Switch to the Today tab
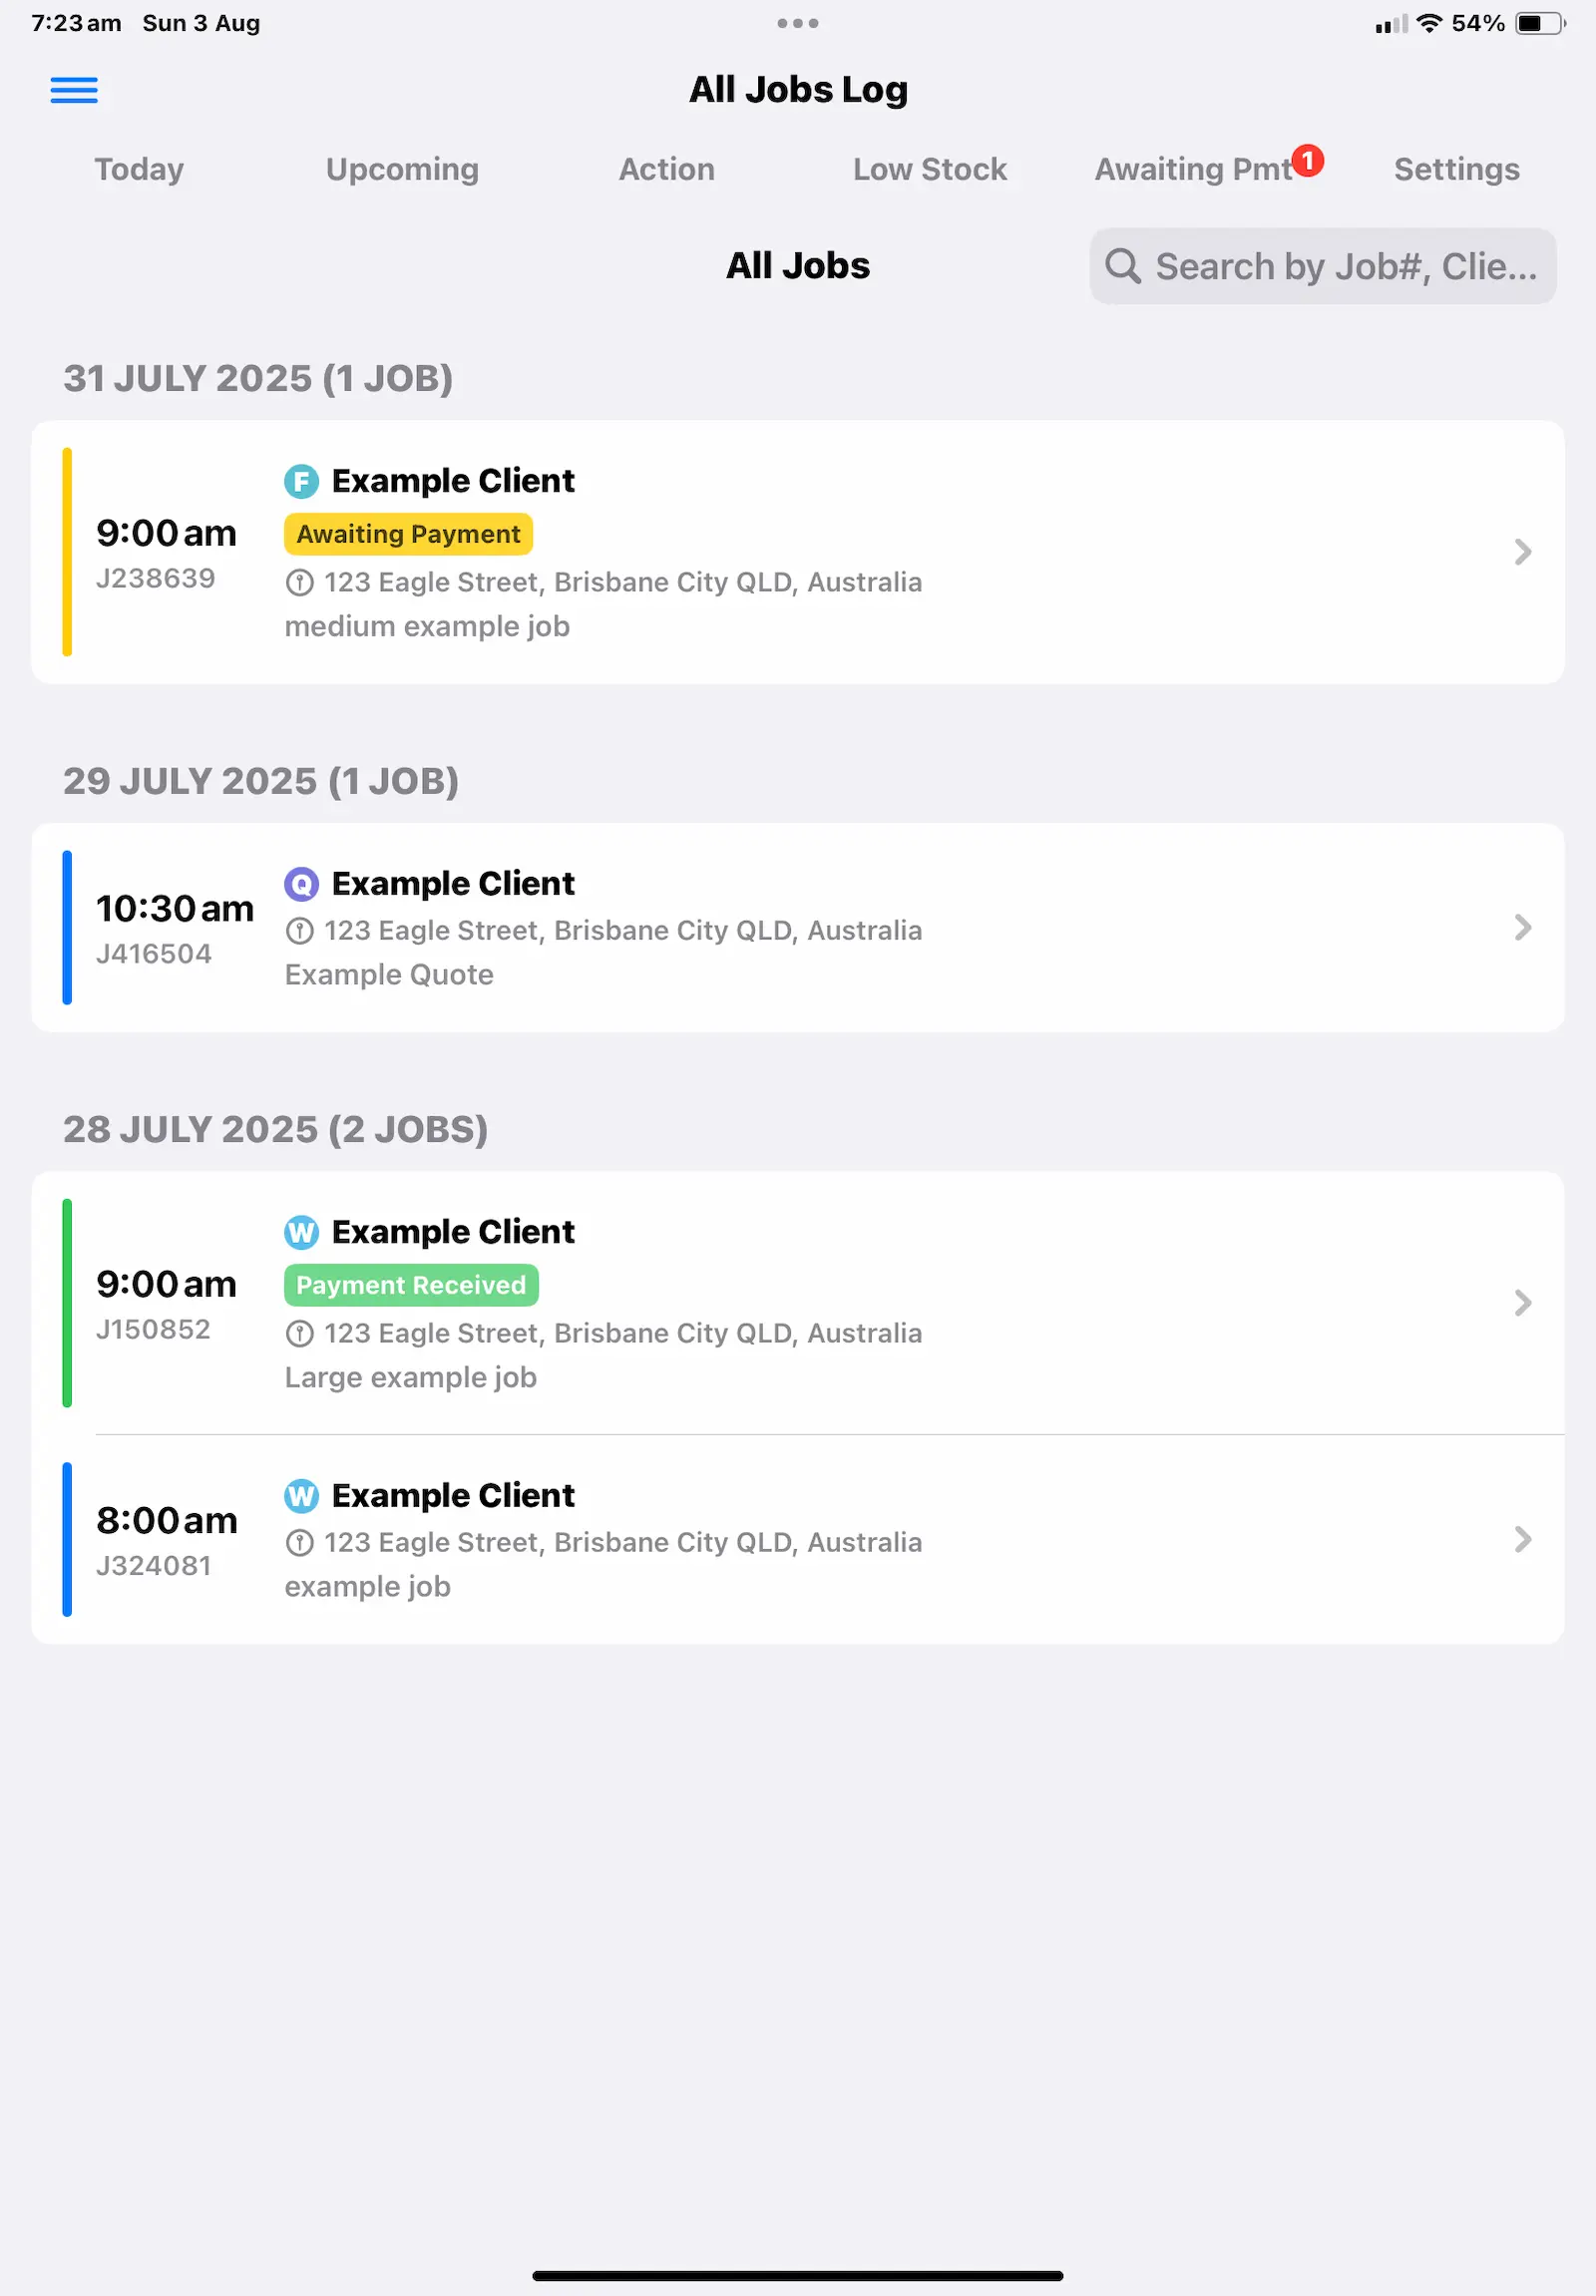The image size is (1596, 2296). point(139,169)
